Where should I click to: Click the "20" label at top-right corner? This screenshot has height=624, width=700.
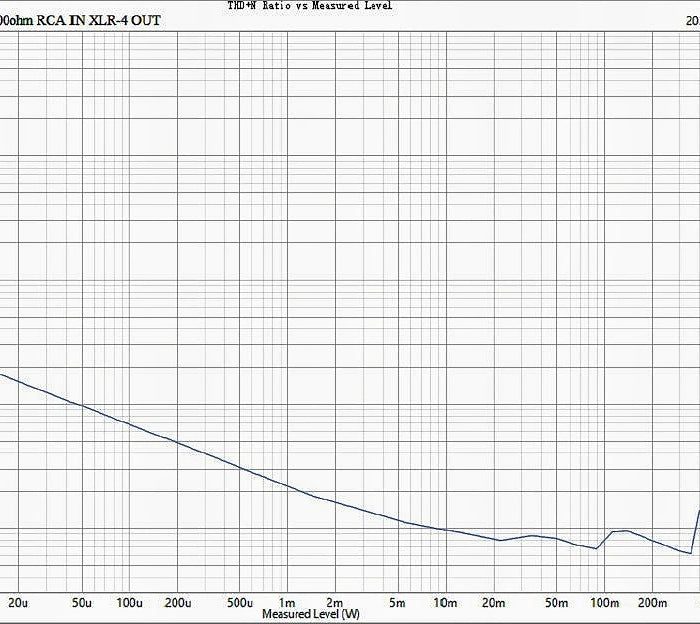(x=692, y=20)
